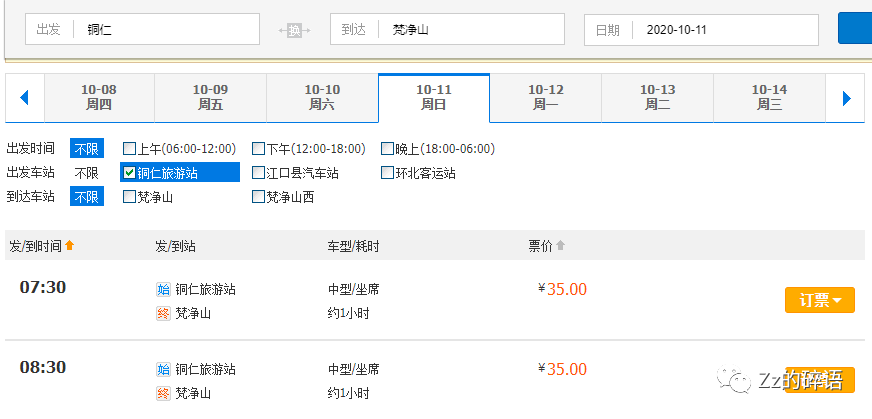872x419 pixels.
Task: Switch to the 10-12 周一 date tab
Action: click(546, 98)
